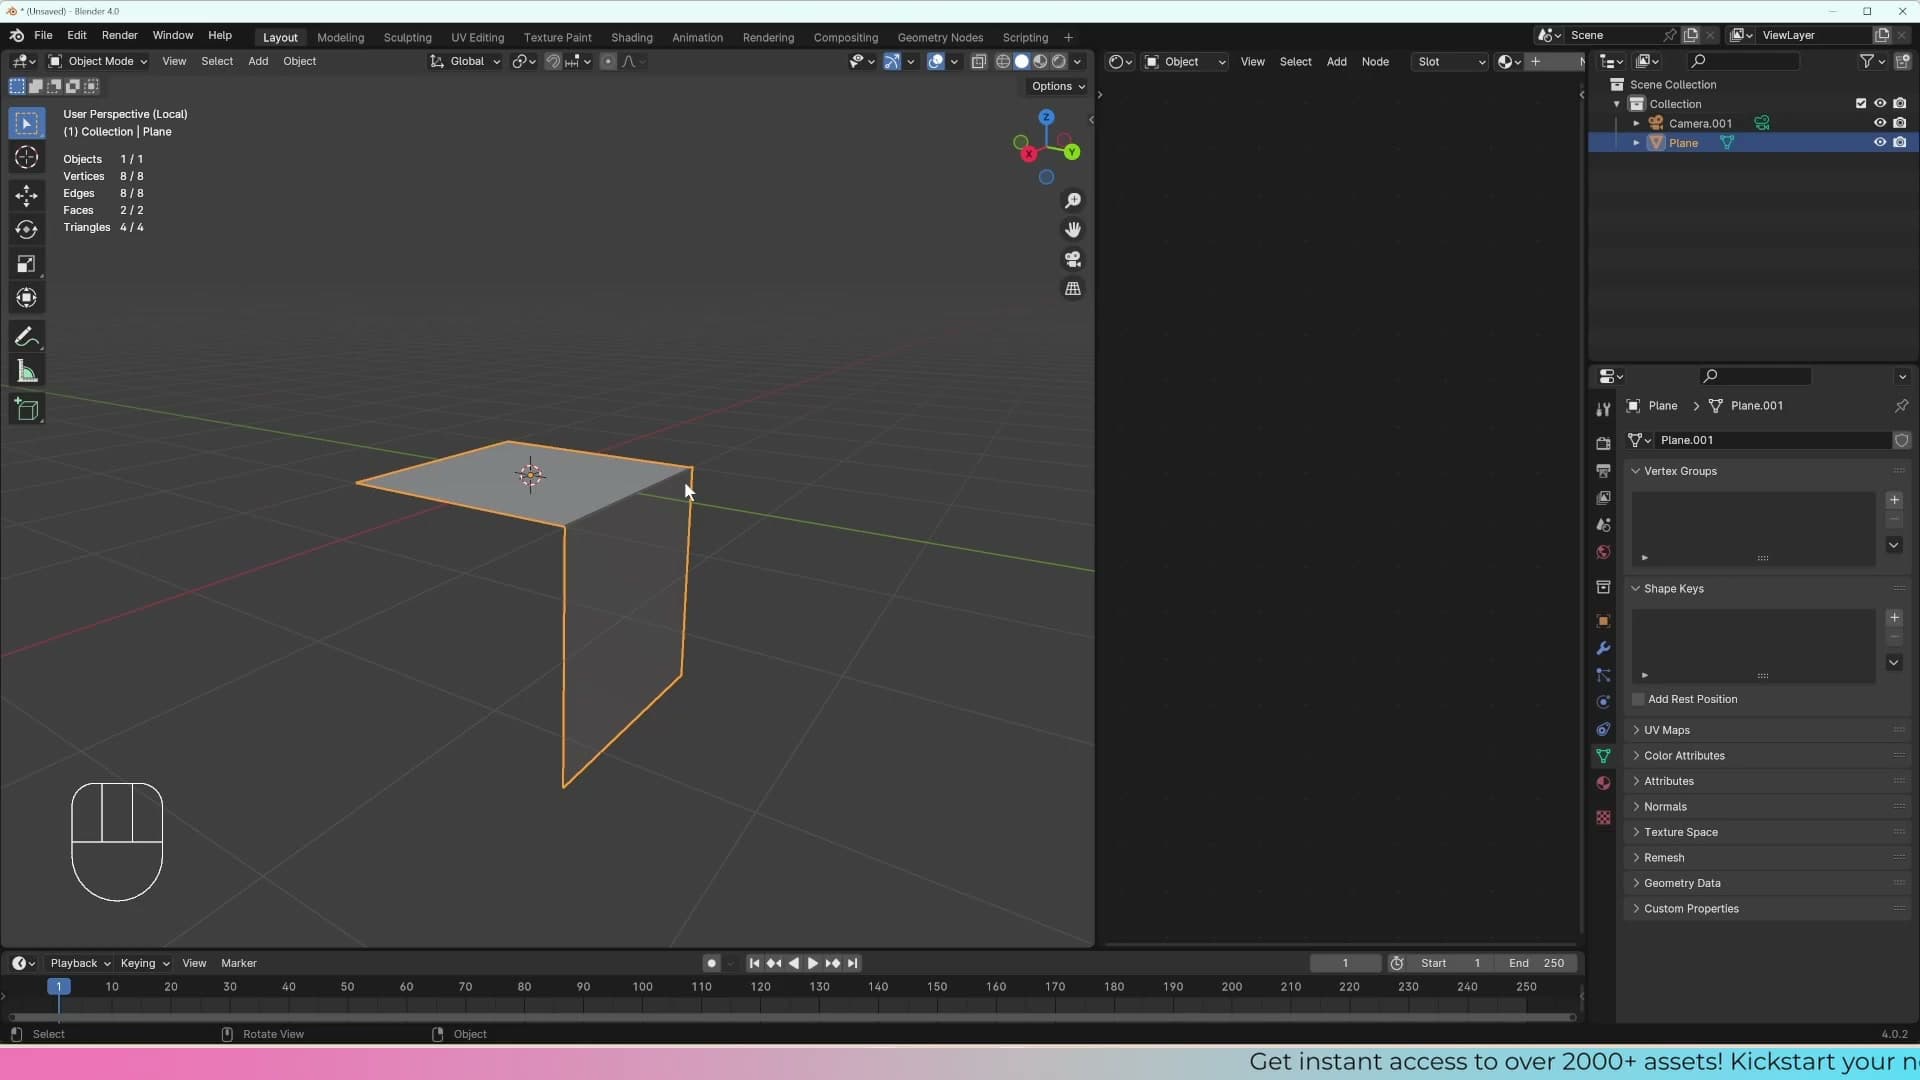
Task: Select wireframe viewport shading
Action: coord(1003,61)
